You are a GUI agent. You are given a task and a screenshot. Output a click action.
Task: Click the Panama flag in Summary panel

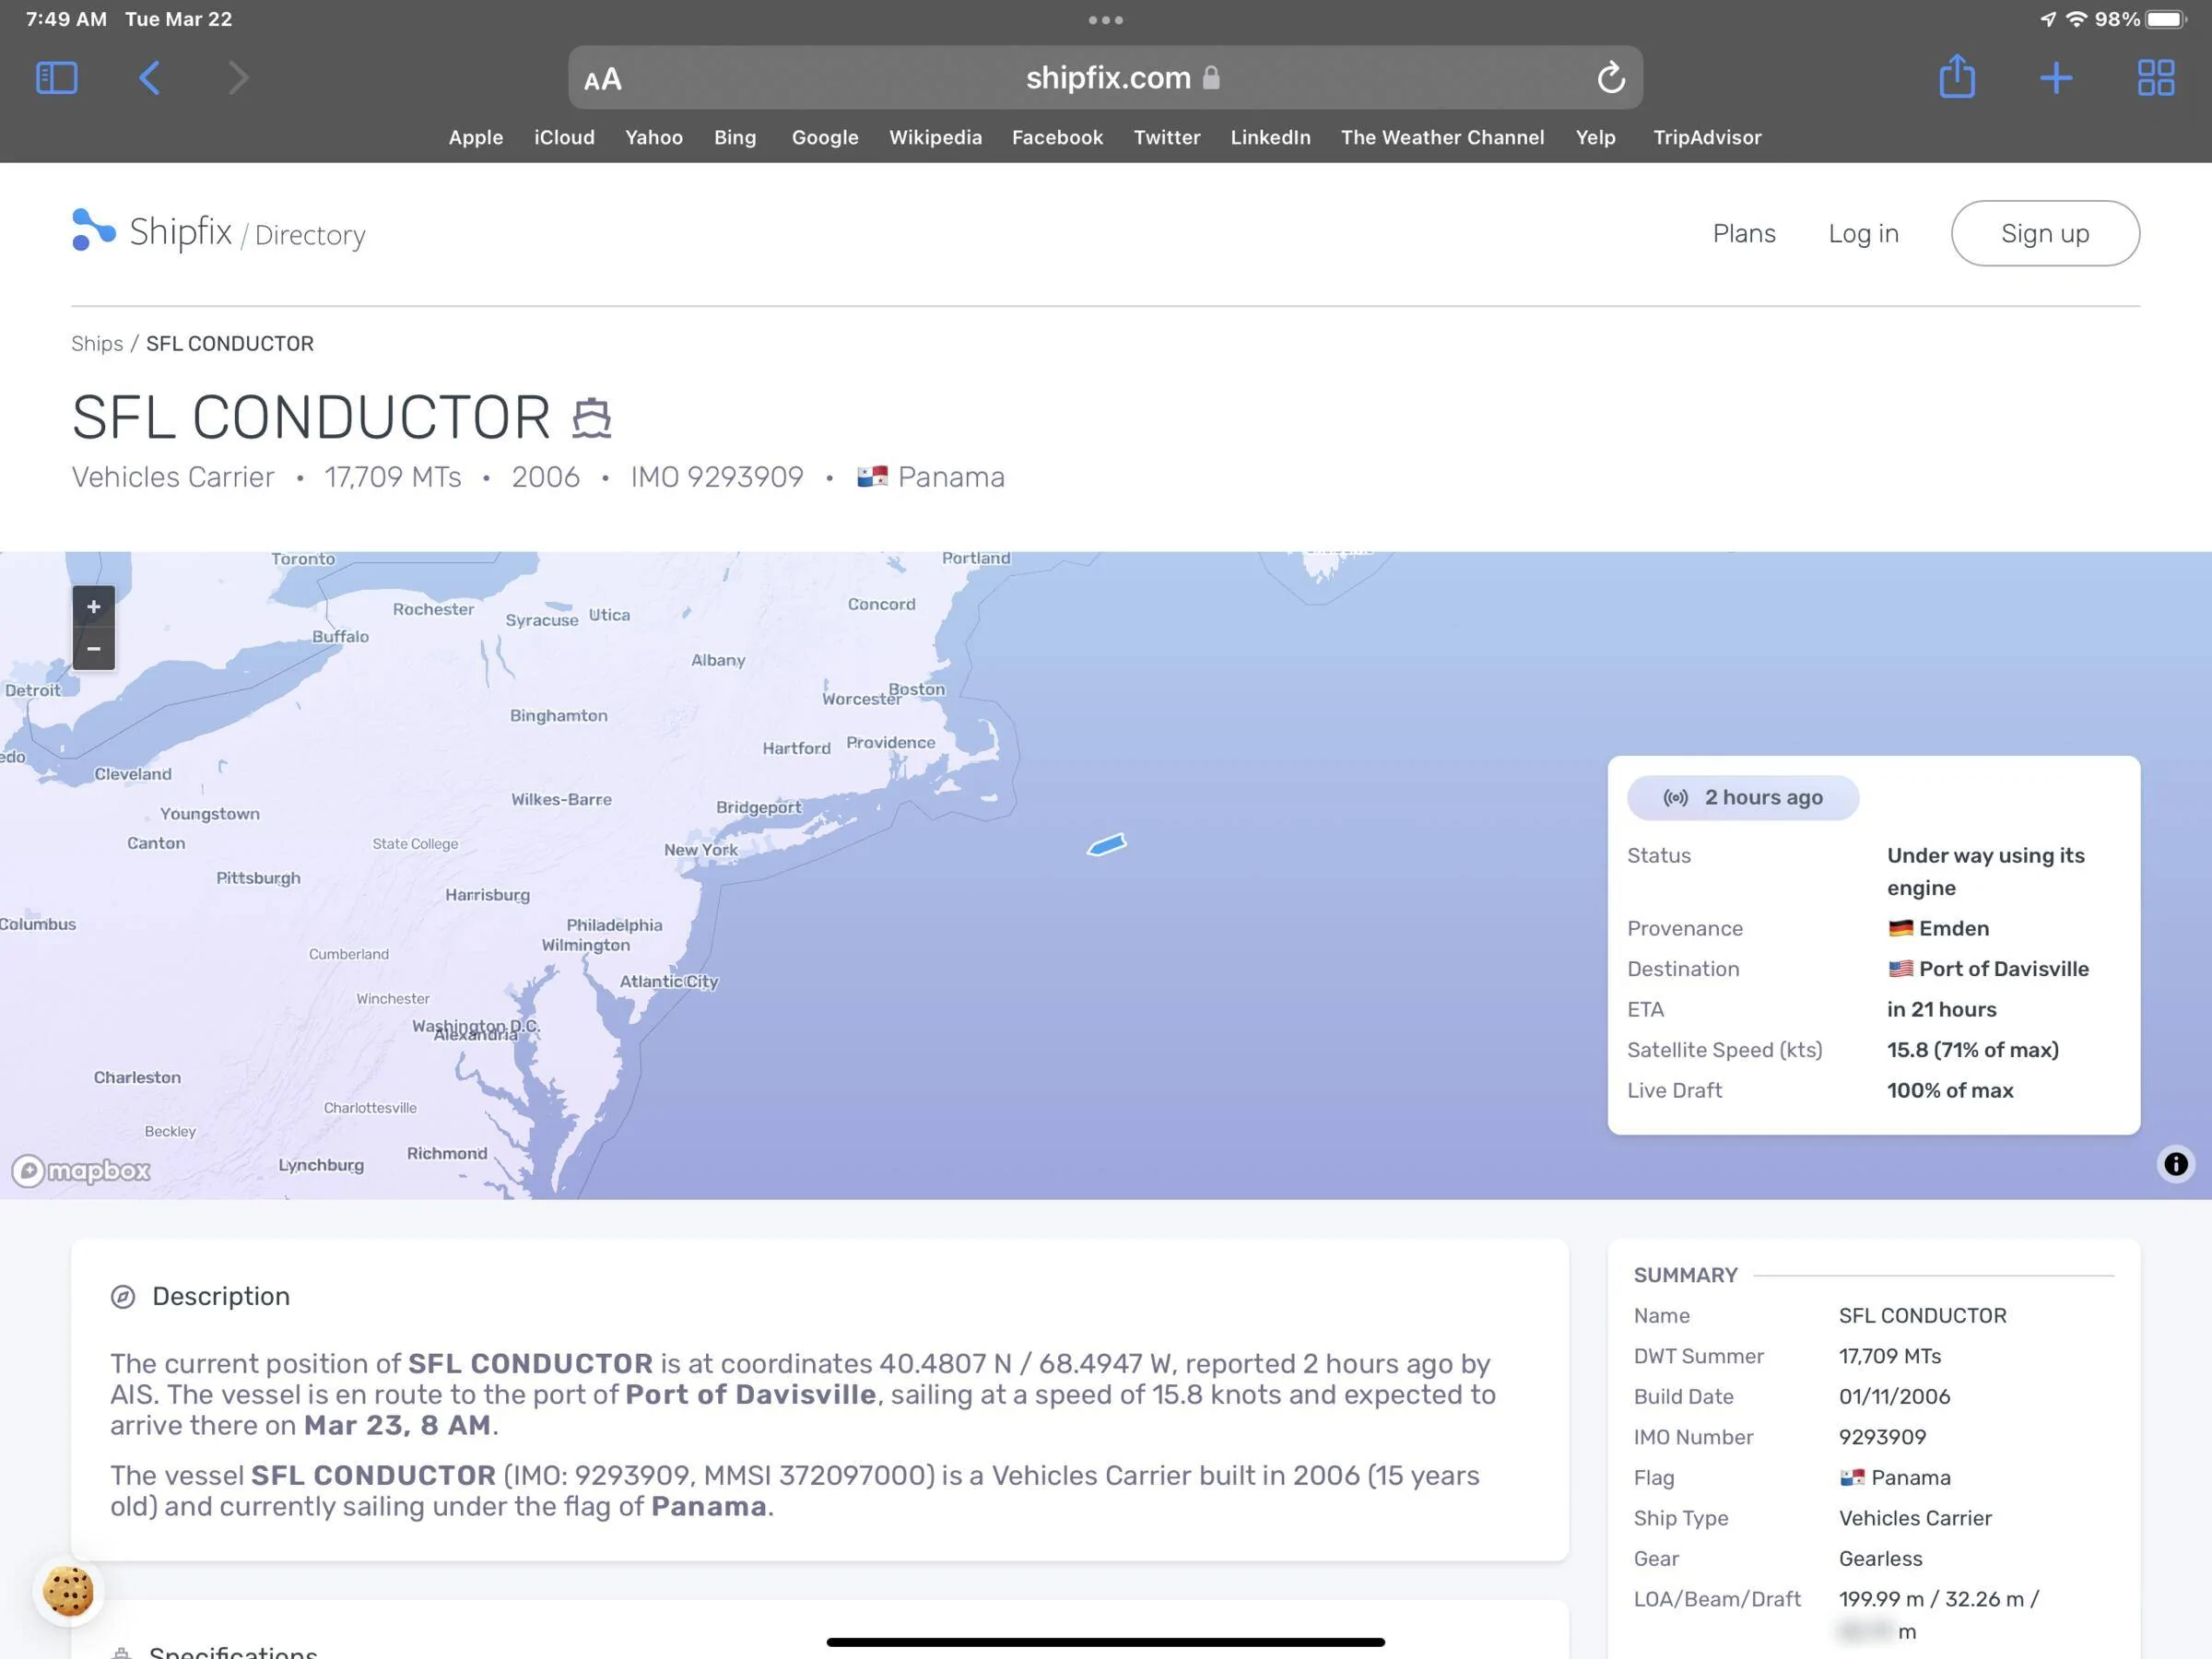pos(1851,1478)
